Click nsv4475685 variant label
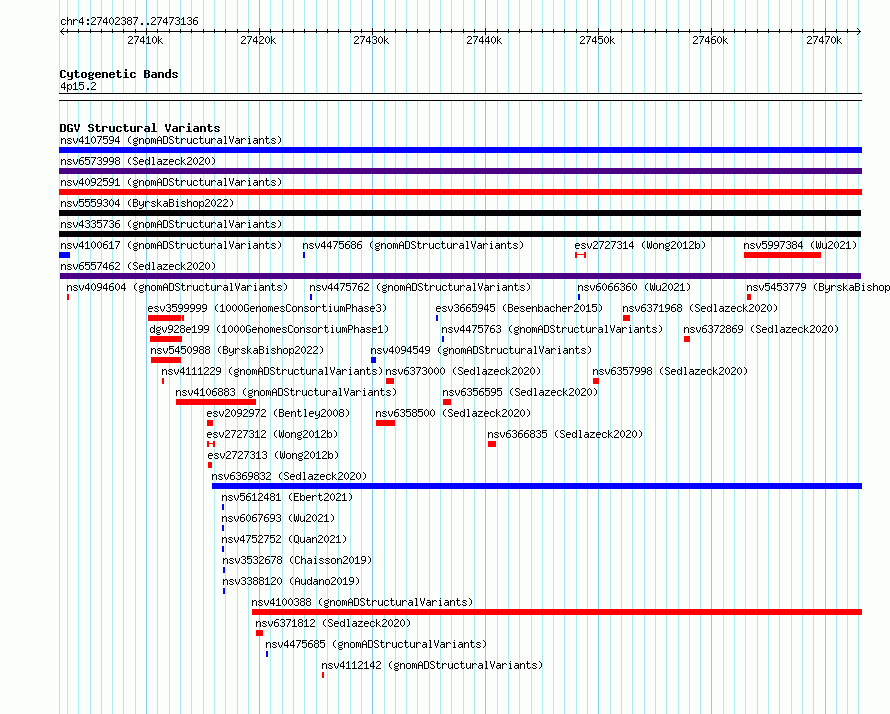 376,644
